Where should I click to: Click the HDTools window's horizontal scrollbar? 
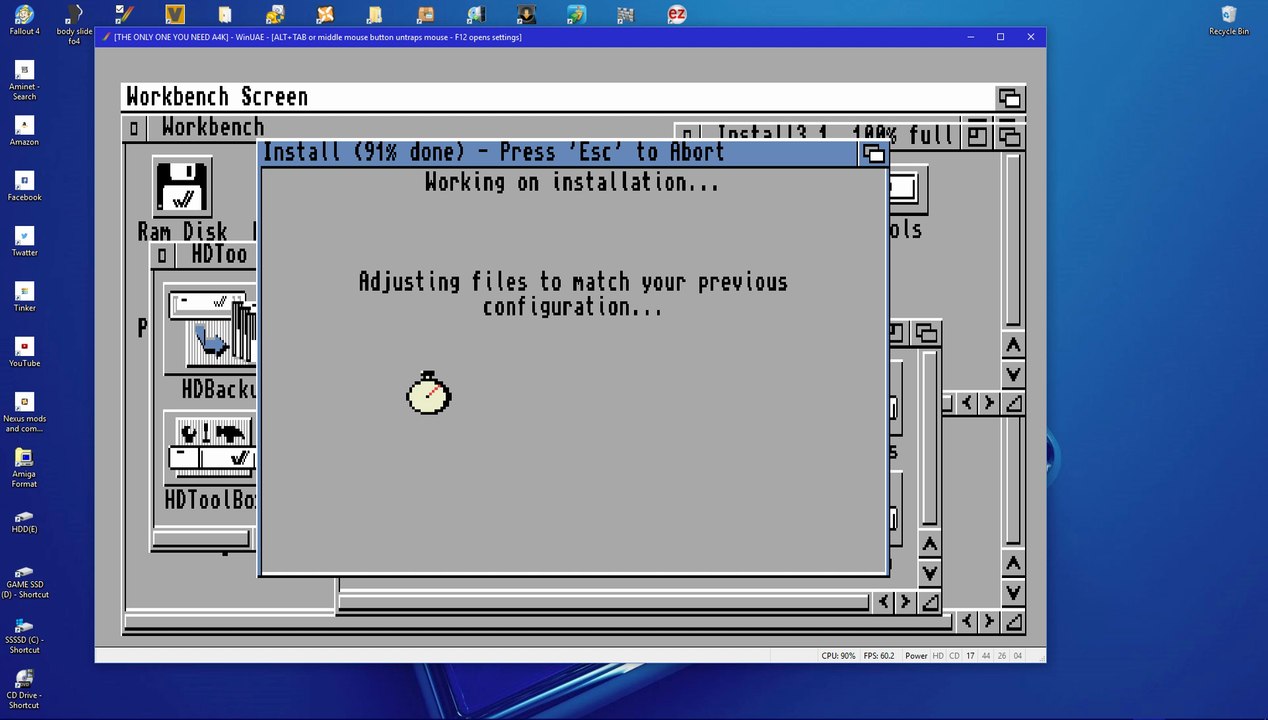coord(200,540)
